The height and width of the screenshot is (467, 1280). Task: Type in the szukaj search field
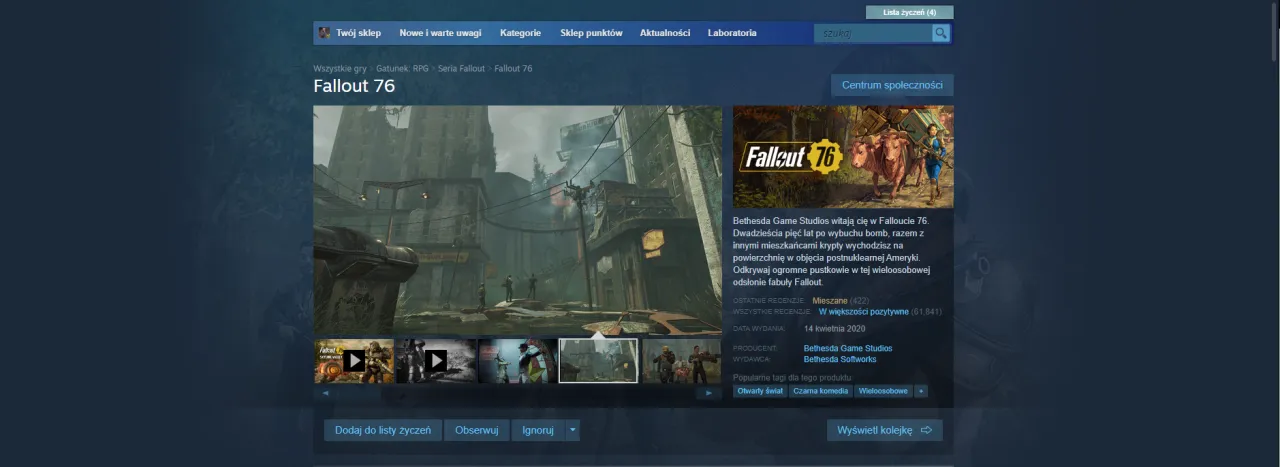872,33
